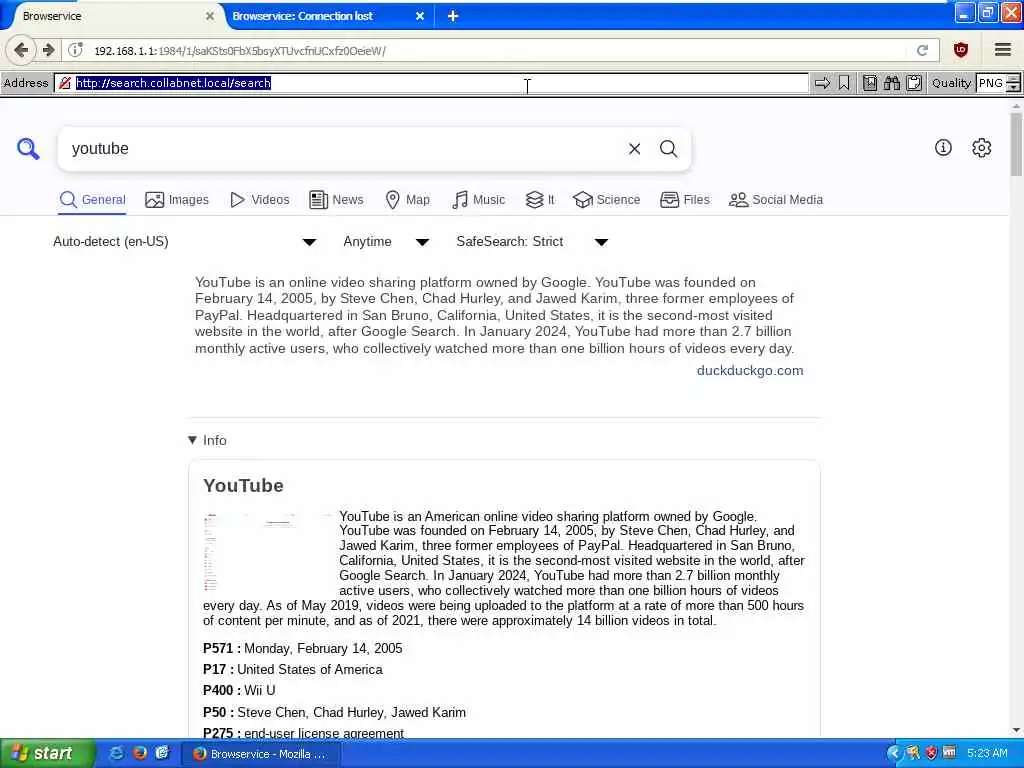Collapse the Info section triangle
This screenshot has width=1024, height=768.
tap(192, 440)
